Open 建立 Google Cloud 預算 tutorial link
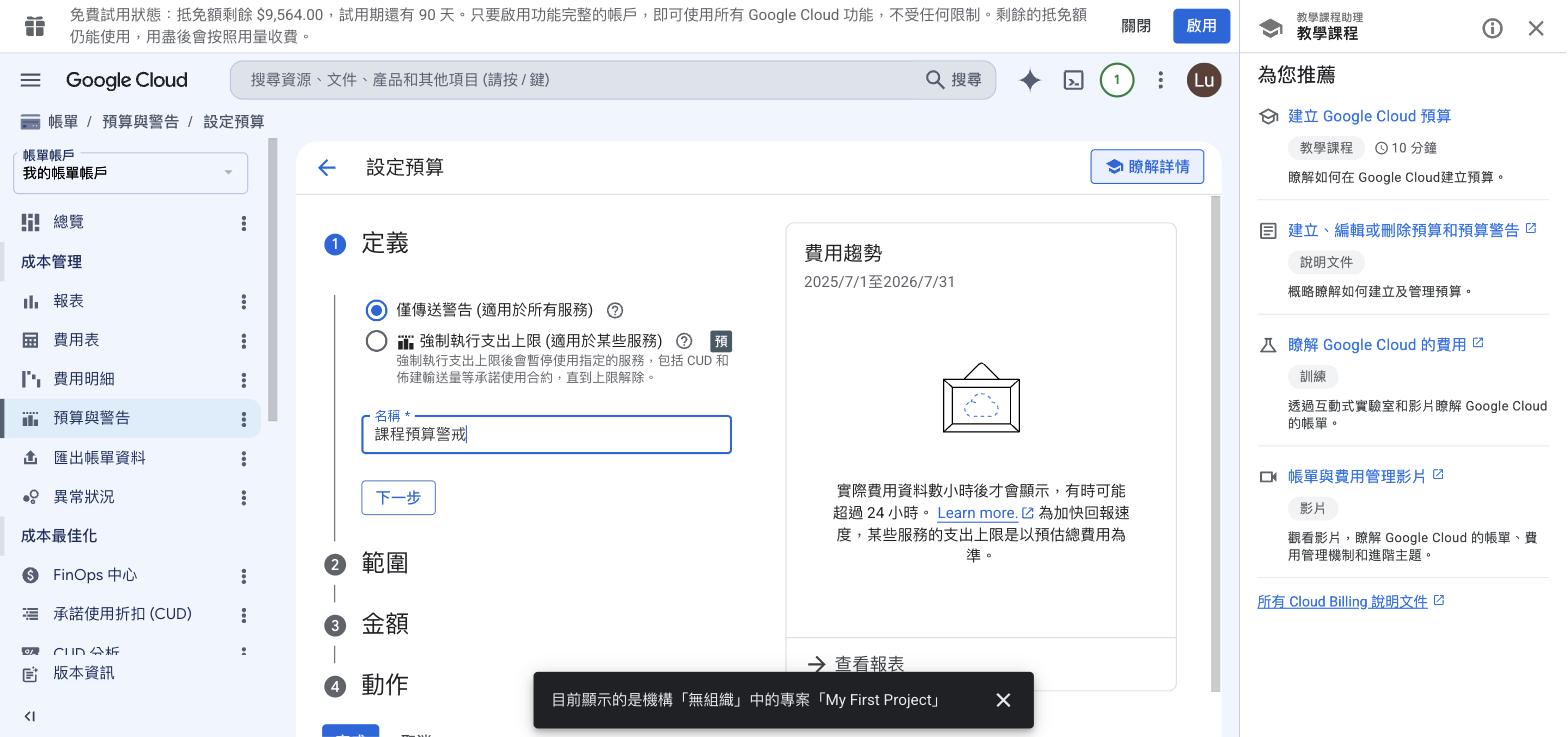This screenshot has height=737, width=1568. (x=1369, y=116)
